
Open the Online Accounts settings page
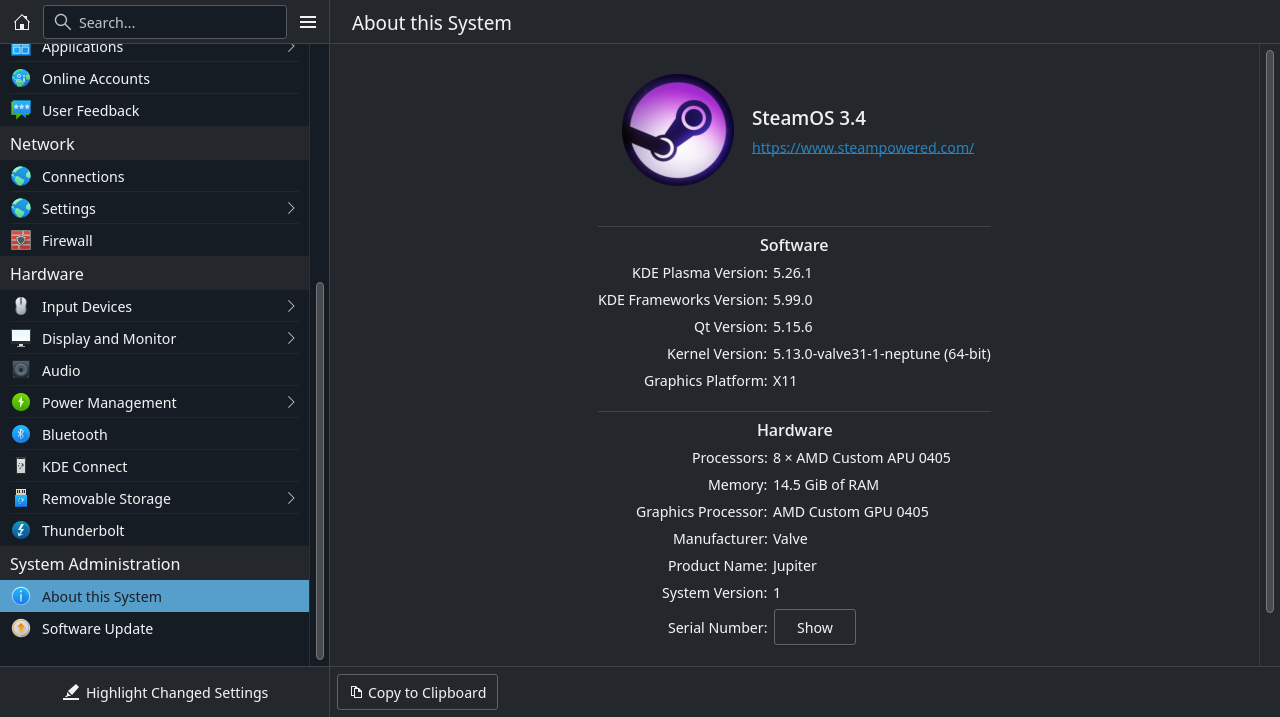point(154,78)
